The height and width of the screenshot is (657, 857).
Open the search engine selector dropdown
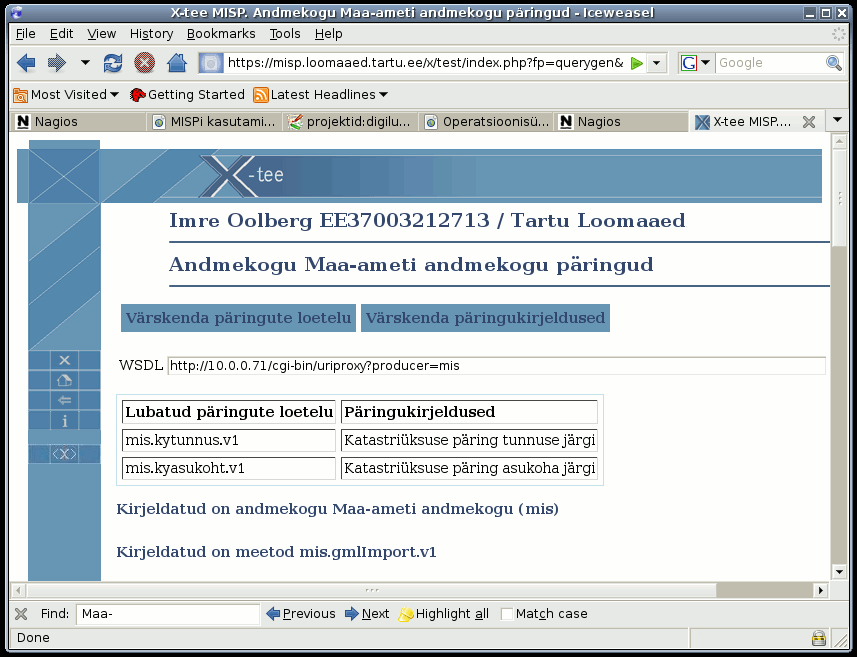(695, 63)
